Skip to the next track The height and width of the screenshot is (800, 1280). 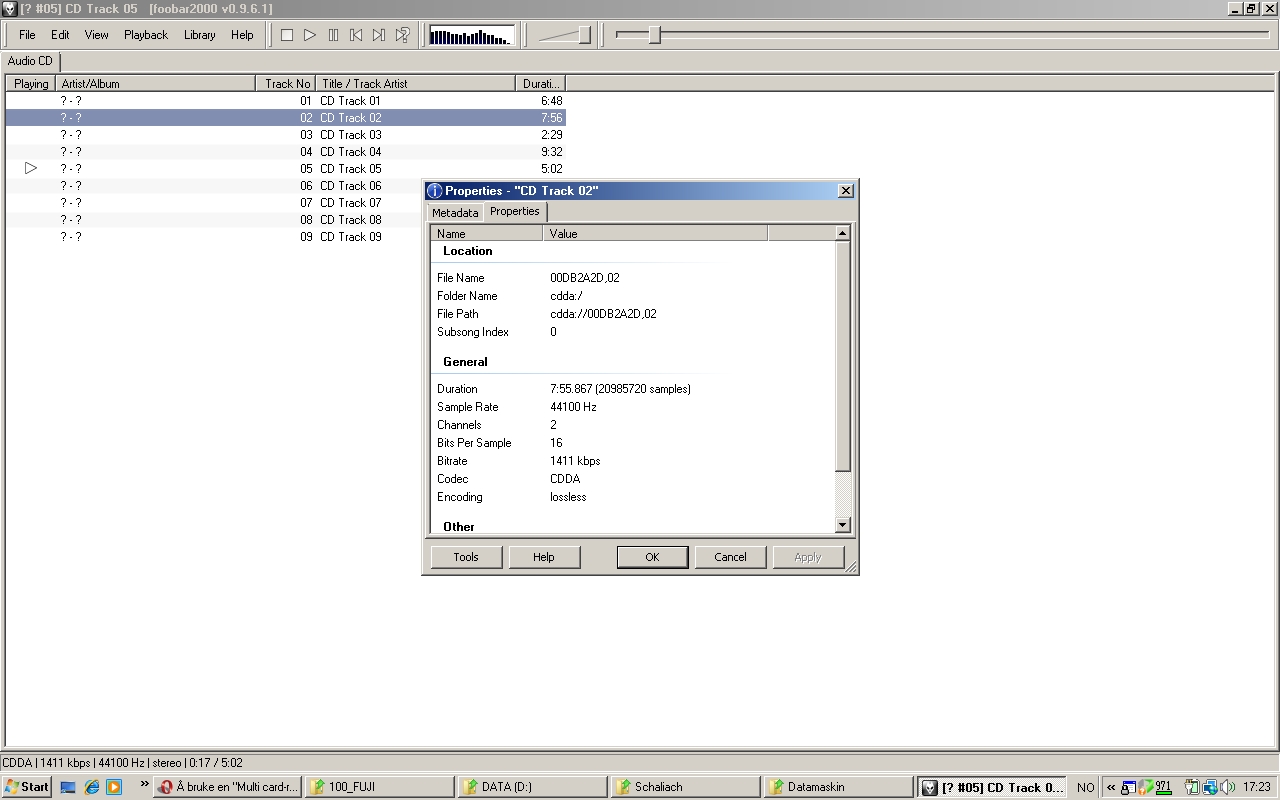379,35
